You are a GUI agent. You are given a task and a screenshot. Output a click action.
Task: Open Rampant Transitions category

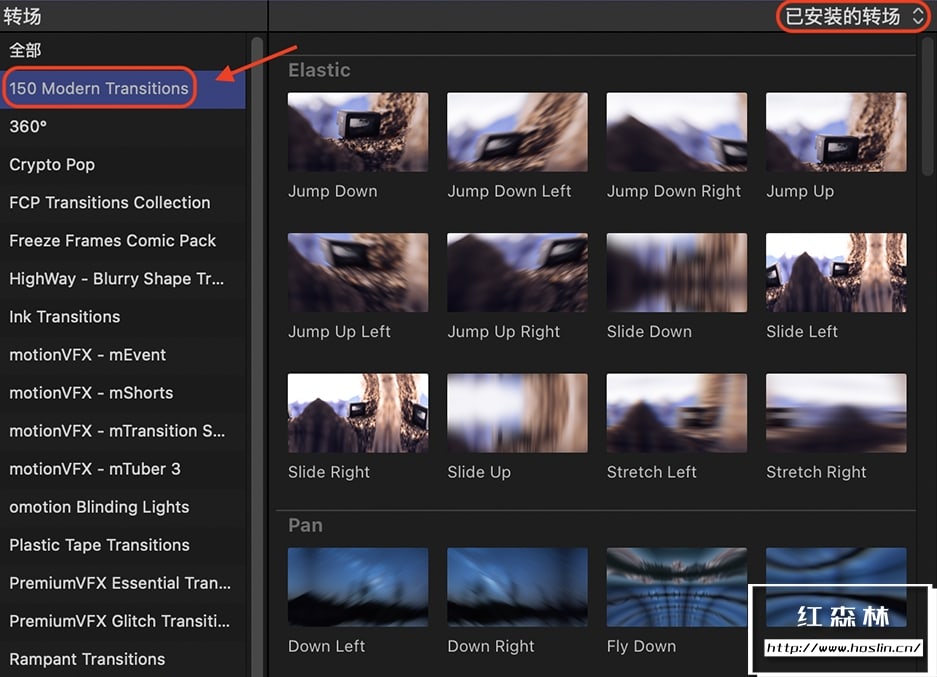123,659
